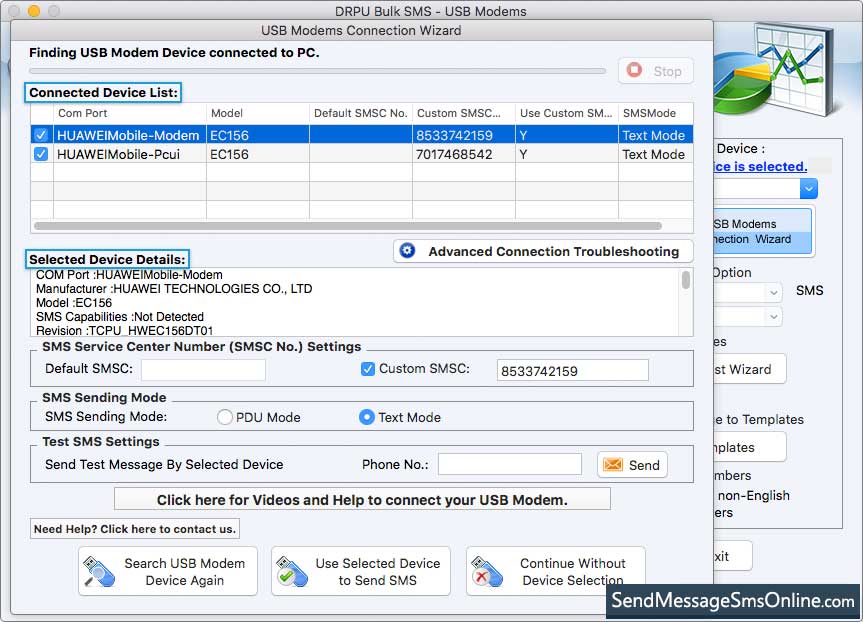863x622 pixels.
Task: Click the Default SMSC No. column header
Action: click(x=361, y=113)
